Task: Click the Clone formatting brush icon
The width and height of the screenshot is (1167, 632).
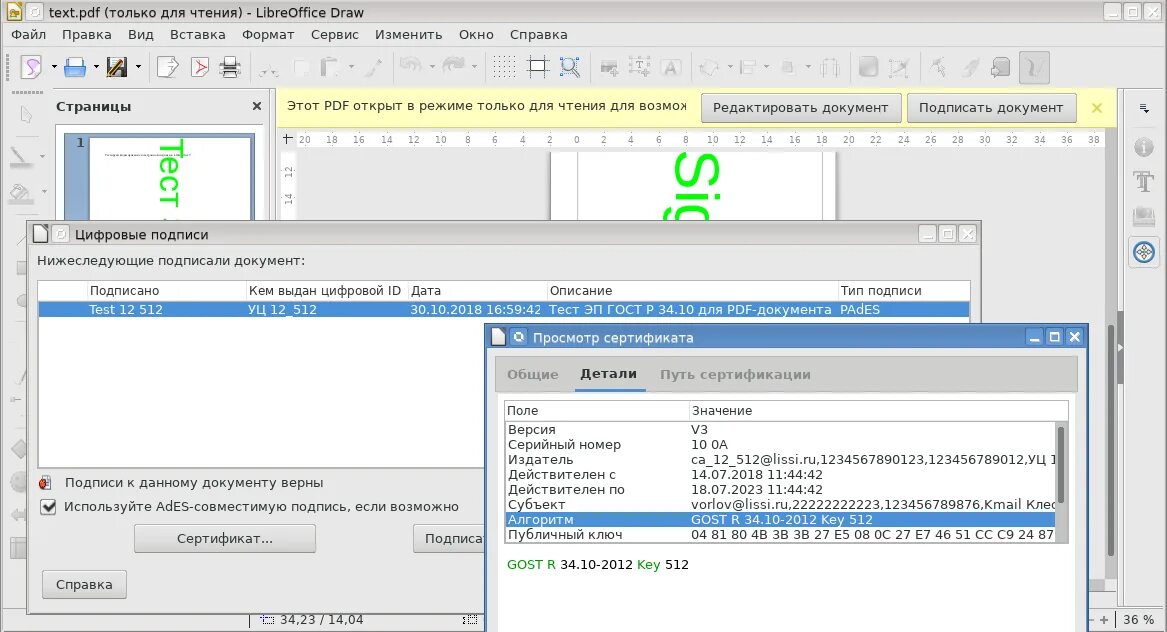Action: pos(374,68)
